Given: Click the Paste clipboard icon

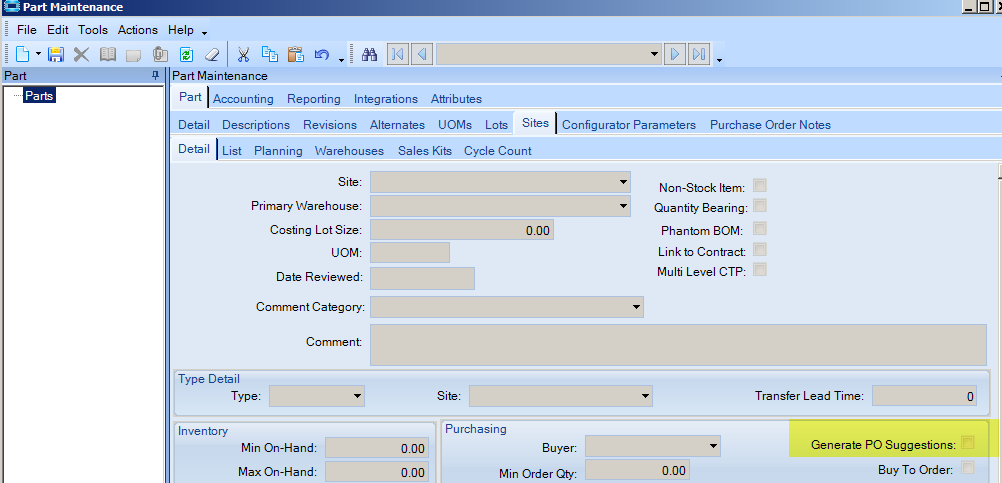Looking at the screenshot, I should pyautogui.click(x=295, y=54).
